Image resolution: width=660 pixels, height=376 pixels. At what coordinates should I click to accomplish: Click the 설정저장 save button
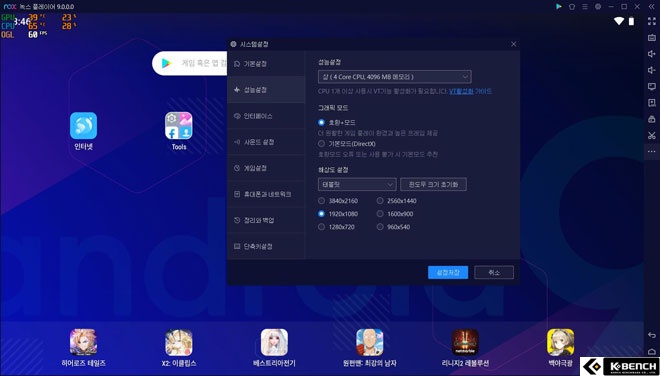pyautogui.click(x=448, y=272)
